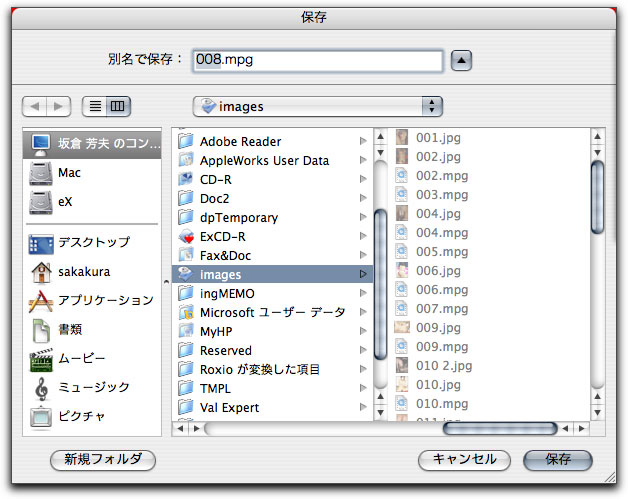The width and height of the screenshot is (628, 499).
Task: Click the 新規フォルダ button
Action: coord(103,460)
